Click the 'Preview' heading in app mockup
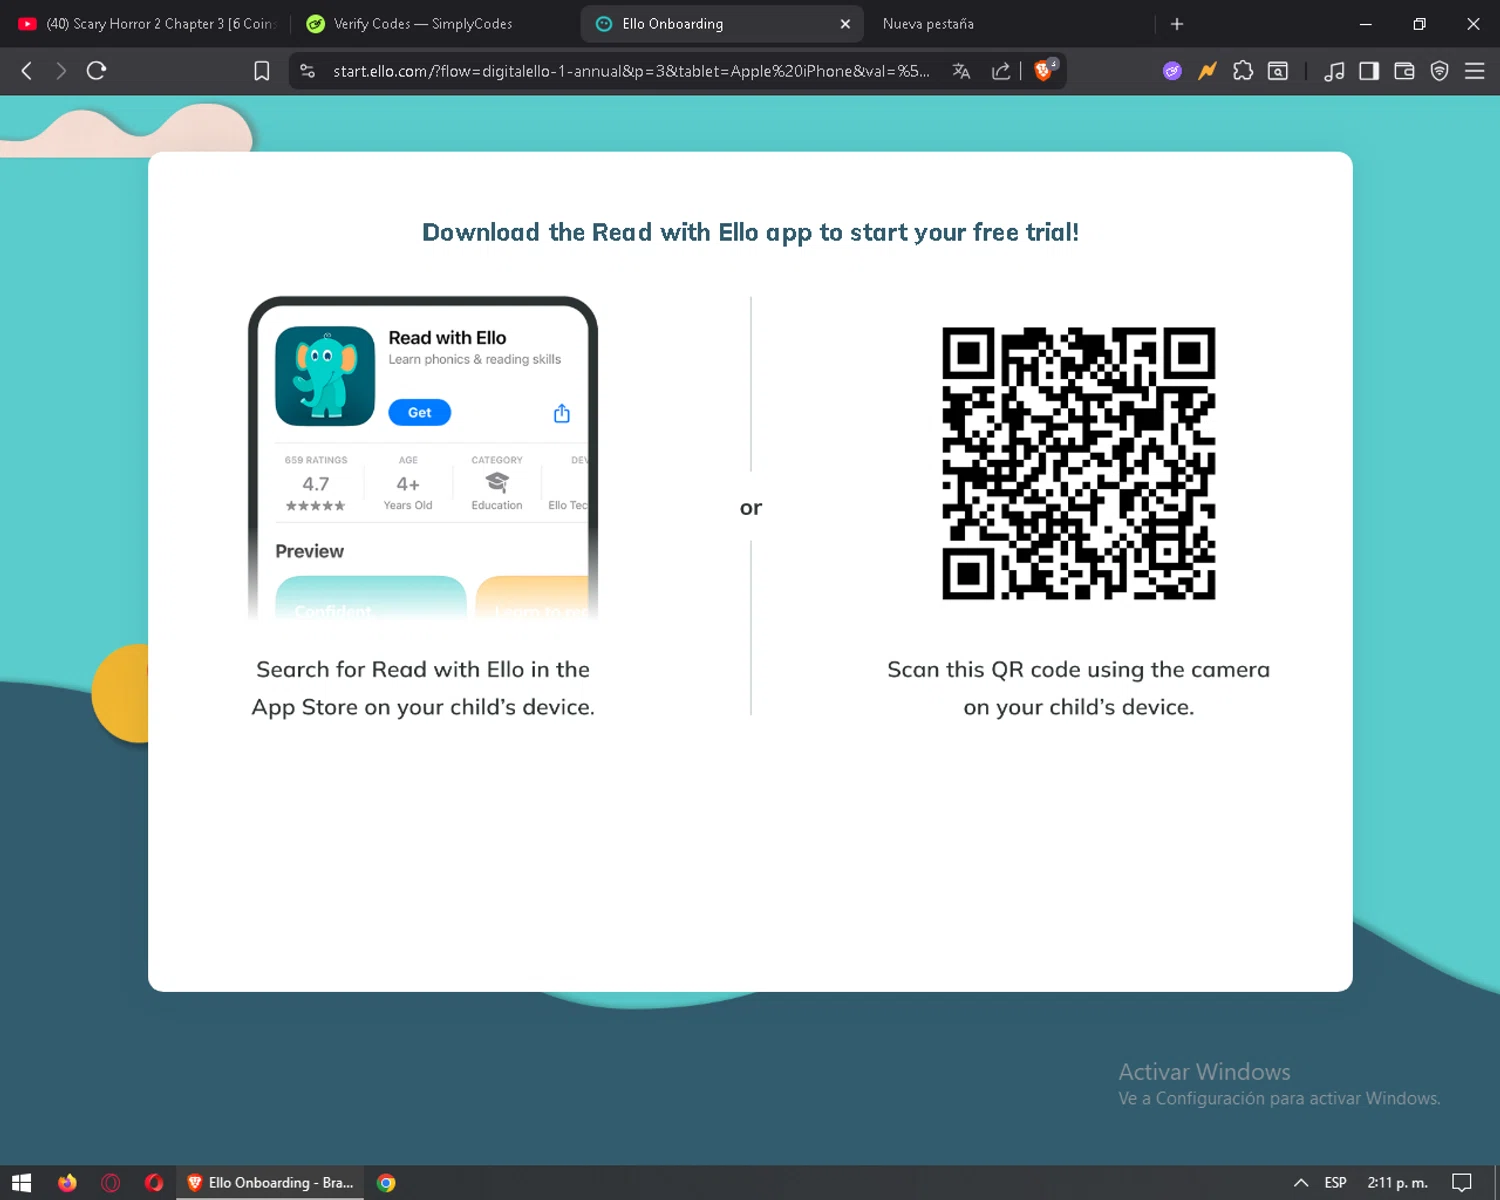This screenshot has width=1500, height=1200. 309,551
